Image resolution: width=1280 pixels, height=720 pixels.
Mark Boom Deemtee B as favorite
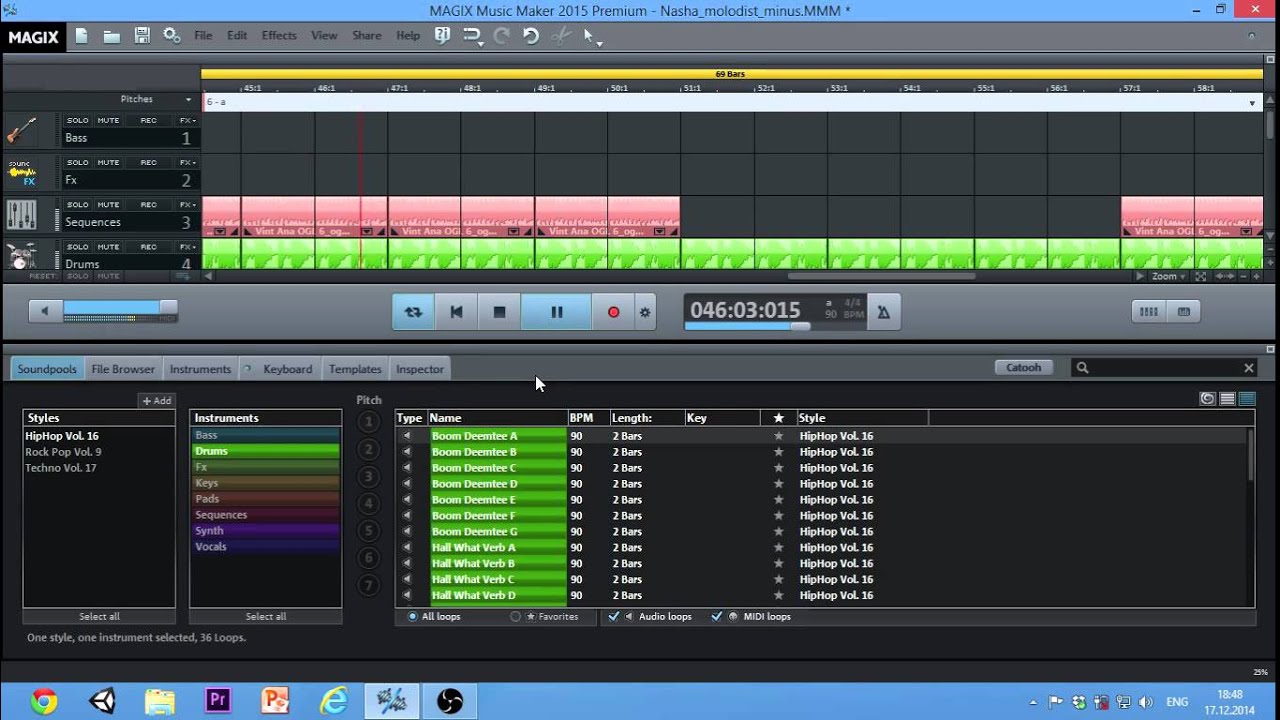(778, 452)
